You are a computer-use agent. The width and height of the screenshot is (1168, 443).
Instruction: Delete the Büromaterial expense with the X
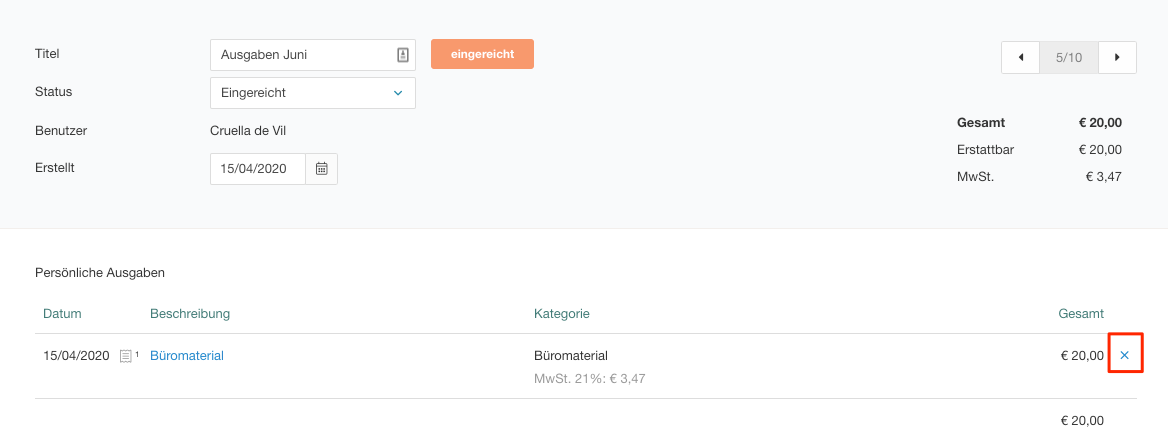[x=1124, y=355]
